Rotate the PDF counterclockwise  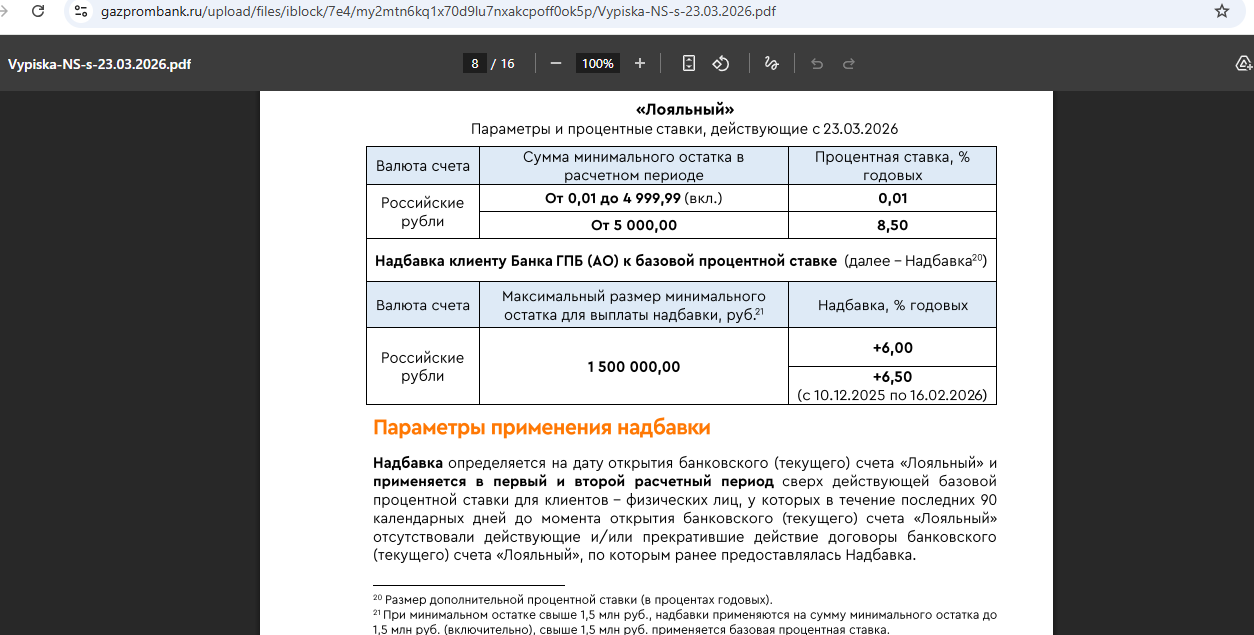click(x=721, y=63)
